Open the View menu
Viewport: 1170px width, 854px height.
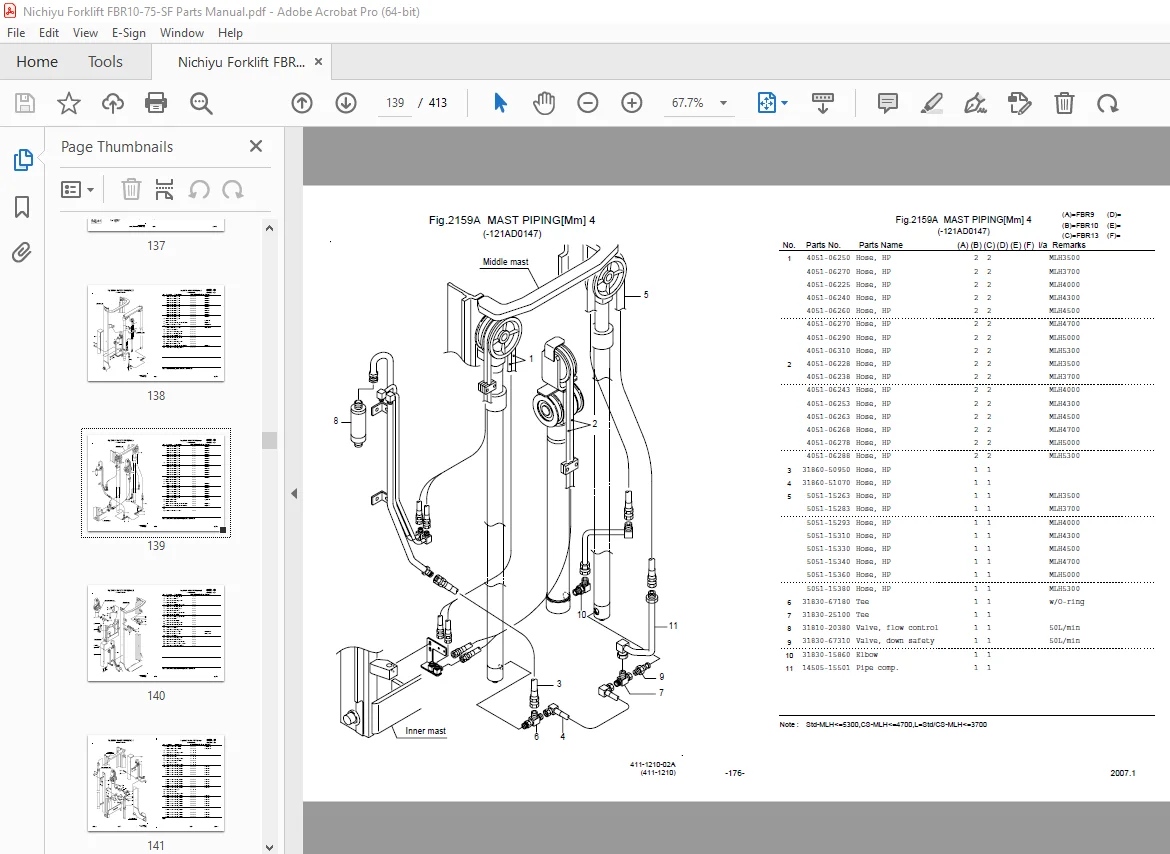point(85,33)
